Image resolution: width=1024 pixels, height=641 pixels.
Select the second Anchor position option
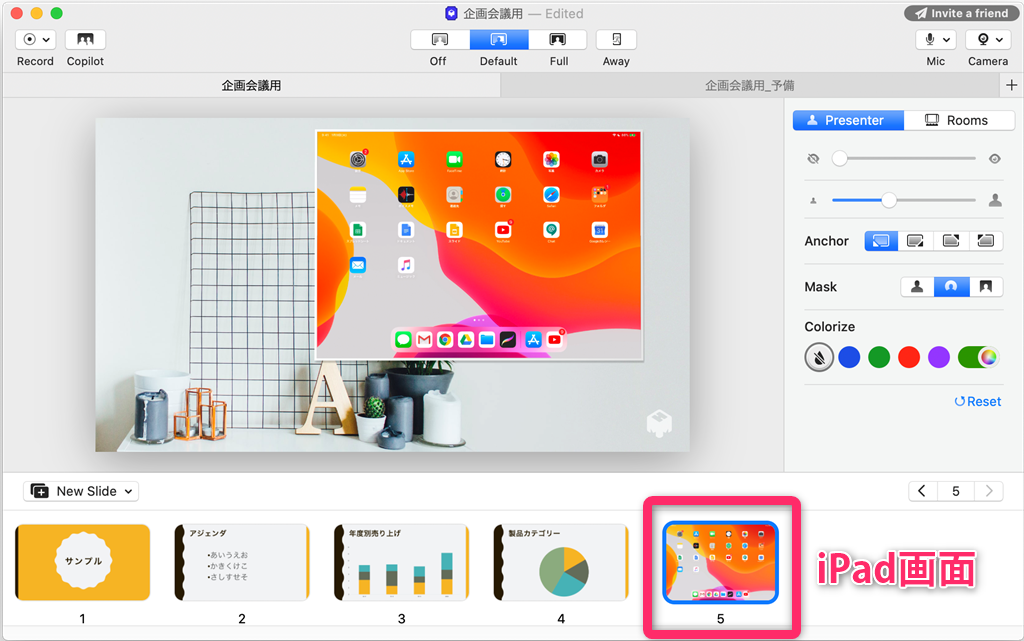(x=916, y=241)
